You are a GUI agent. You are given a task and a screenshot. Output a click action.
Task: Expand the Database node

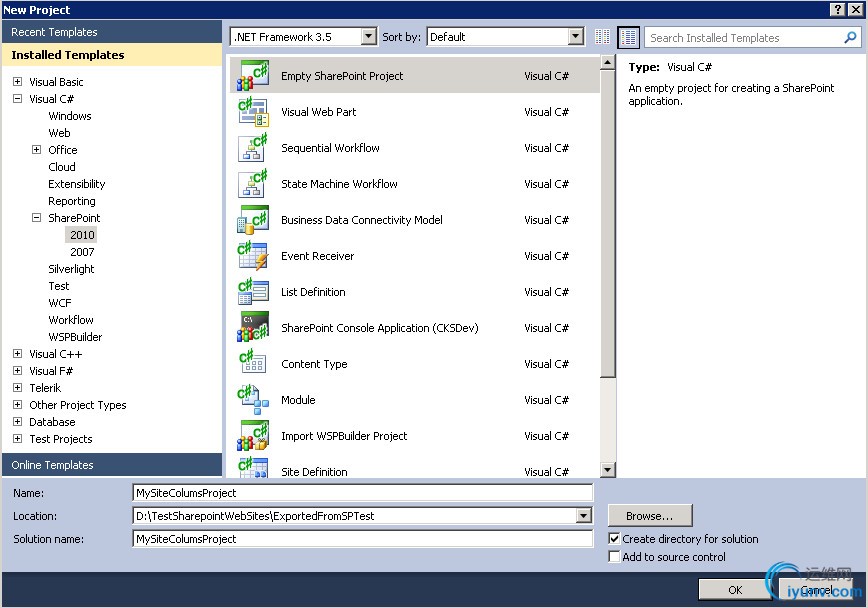(x=18, y=421)
